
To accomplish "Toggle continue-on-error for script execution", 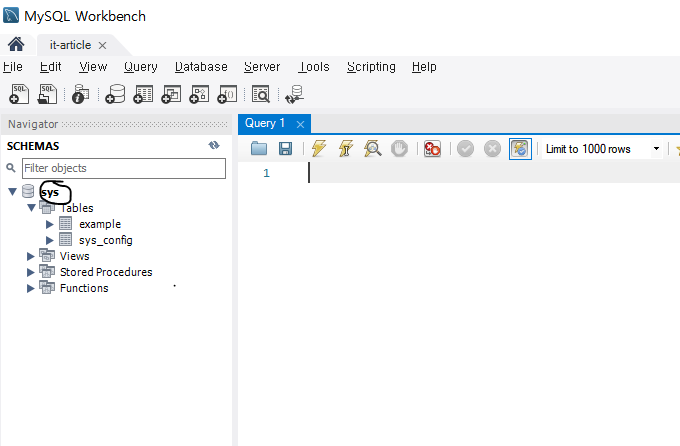I will (x=432, y=149).
